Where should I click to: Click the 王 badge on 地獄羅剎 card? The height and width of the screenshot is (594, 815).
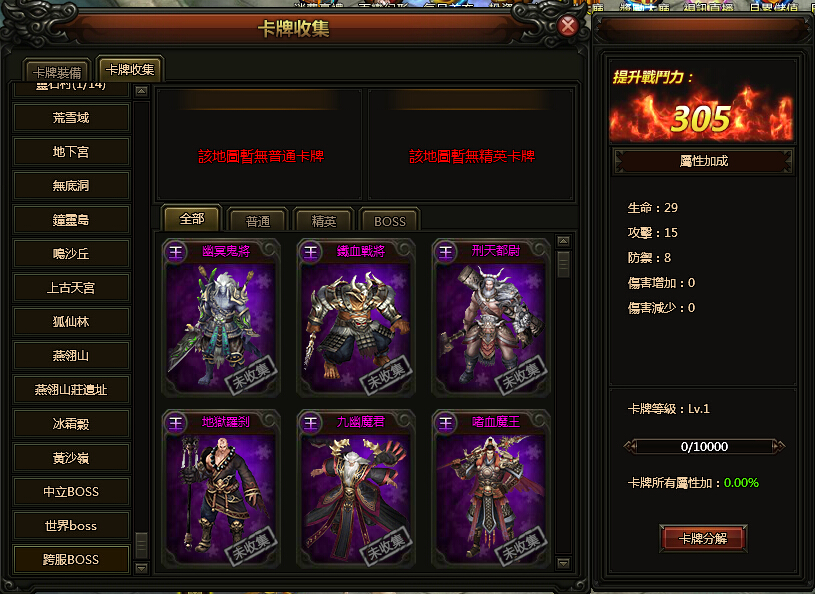(176, 423)
